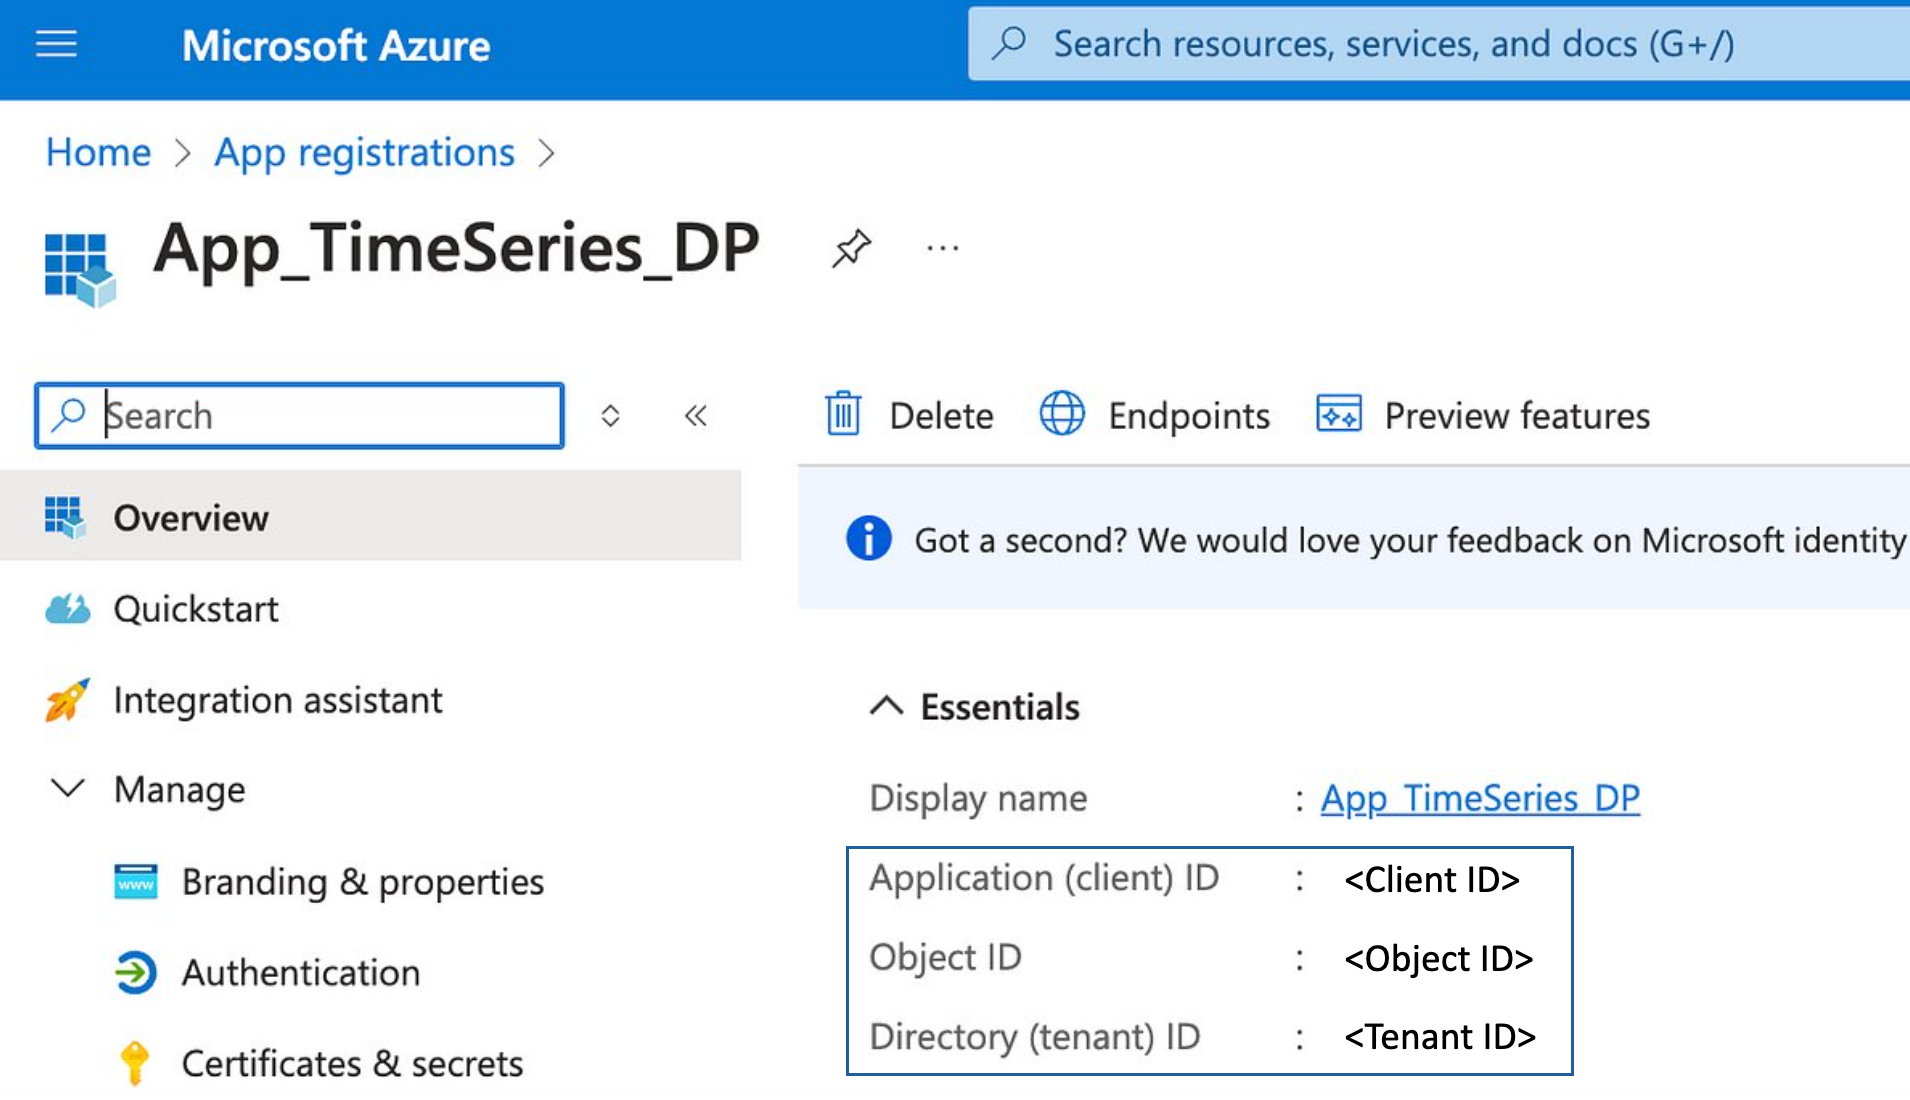The width and height of the screenshot is (1910, 1100).
Task: Click the Preview features icon
Action: (x=1338, y=414)
